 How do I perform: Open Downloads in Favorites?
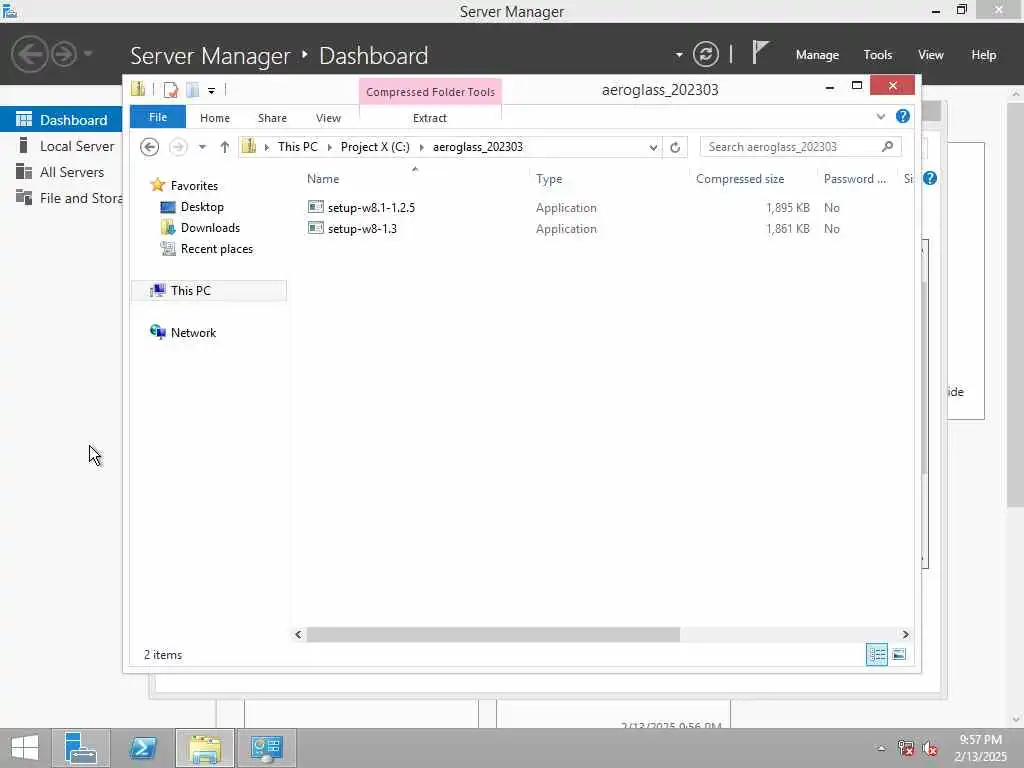[x=210, y=228]
